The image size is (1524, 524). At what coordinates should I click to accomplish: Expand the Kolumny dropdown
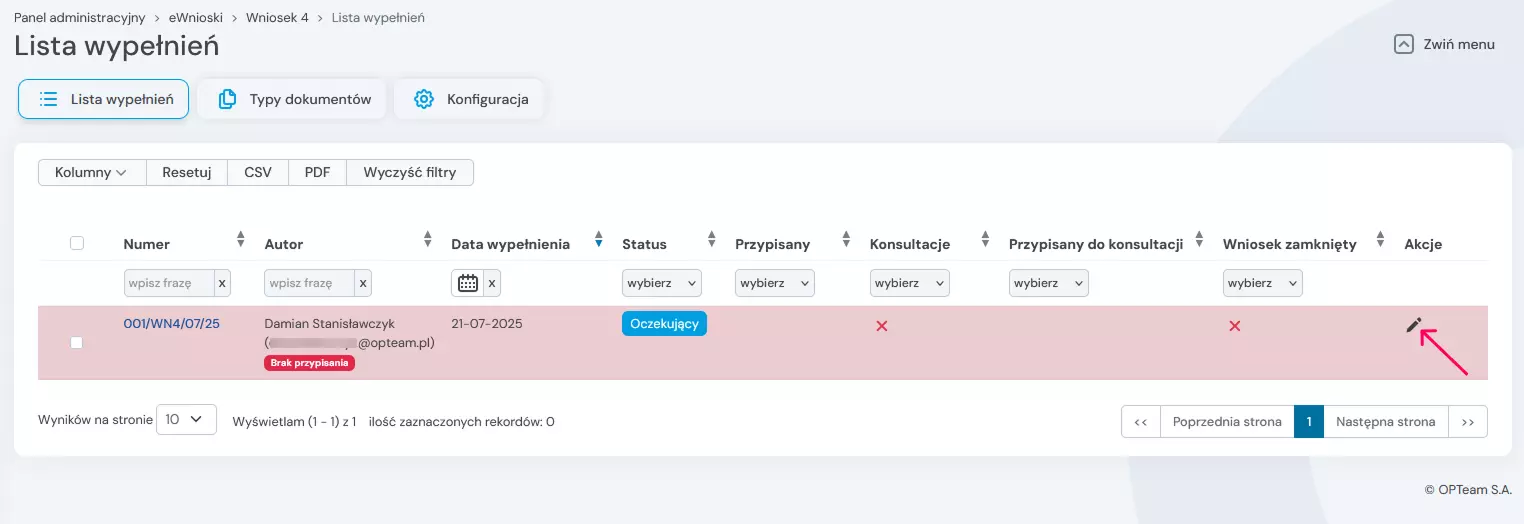(92, 172)
